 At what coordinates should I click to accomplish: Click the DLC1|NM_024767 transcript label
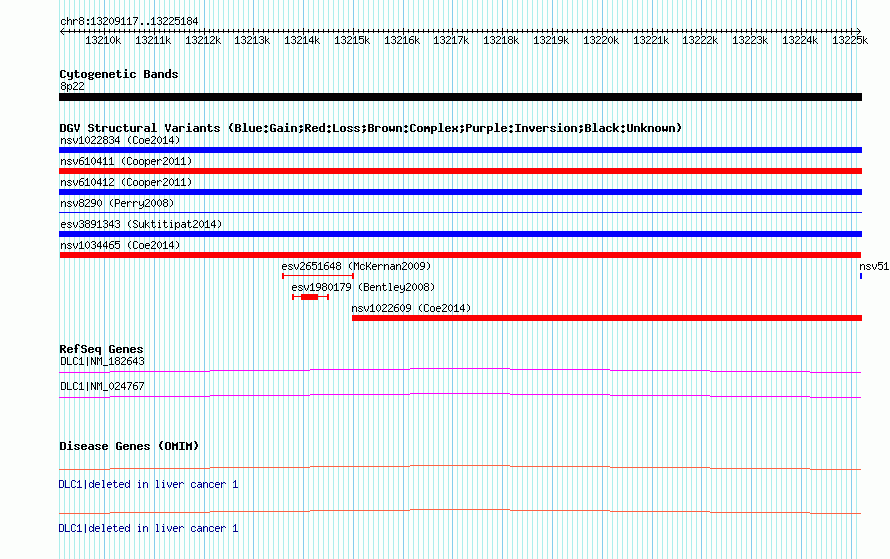pos(102,386)
